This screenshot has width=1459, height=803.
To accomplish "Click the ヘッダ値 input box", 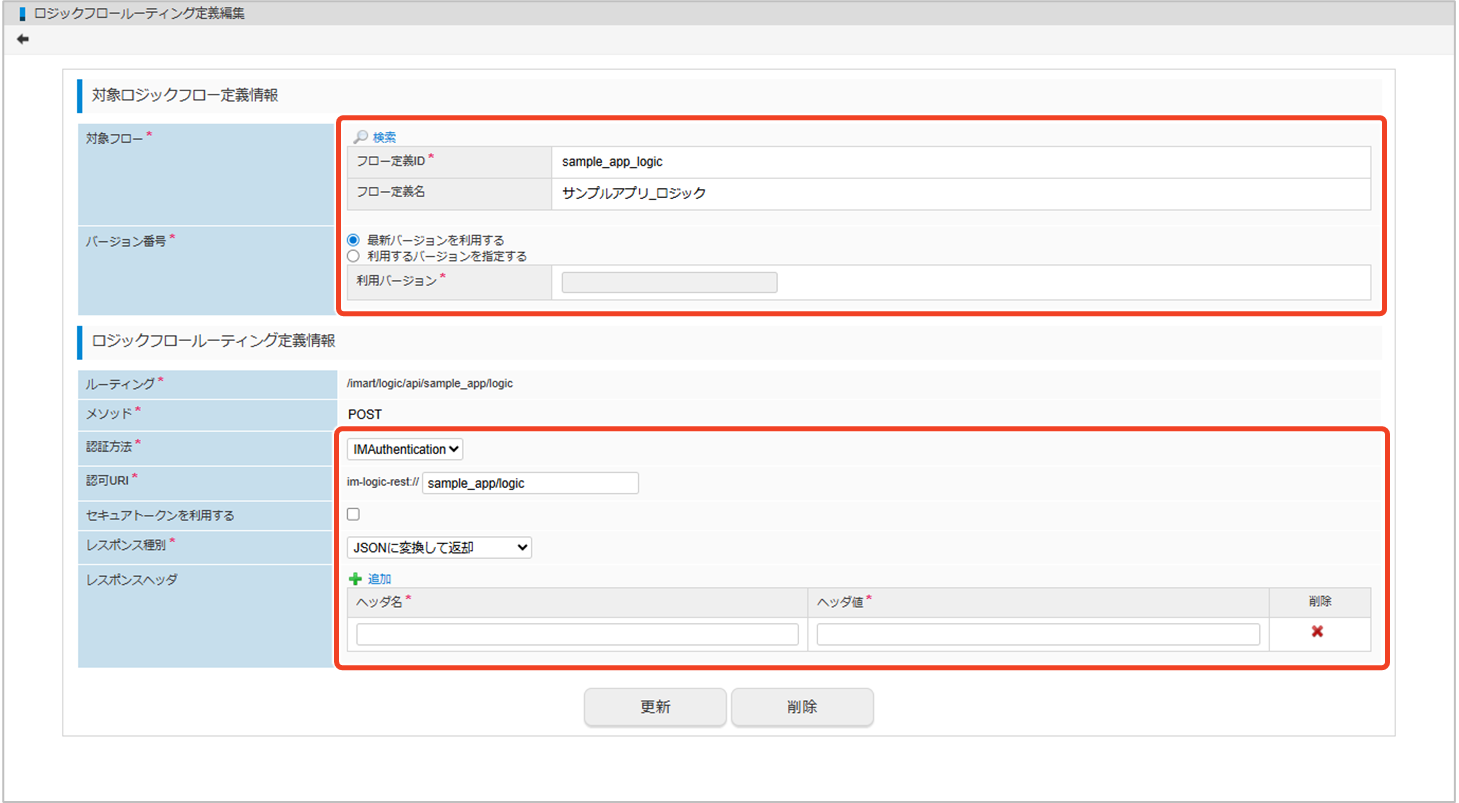I will click(x=1037, y=634).
